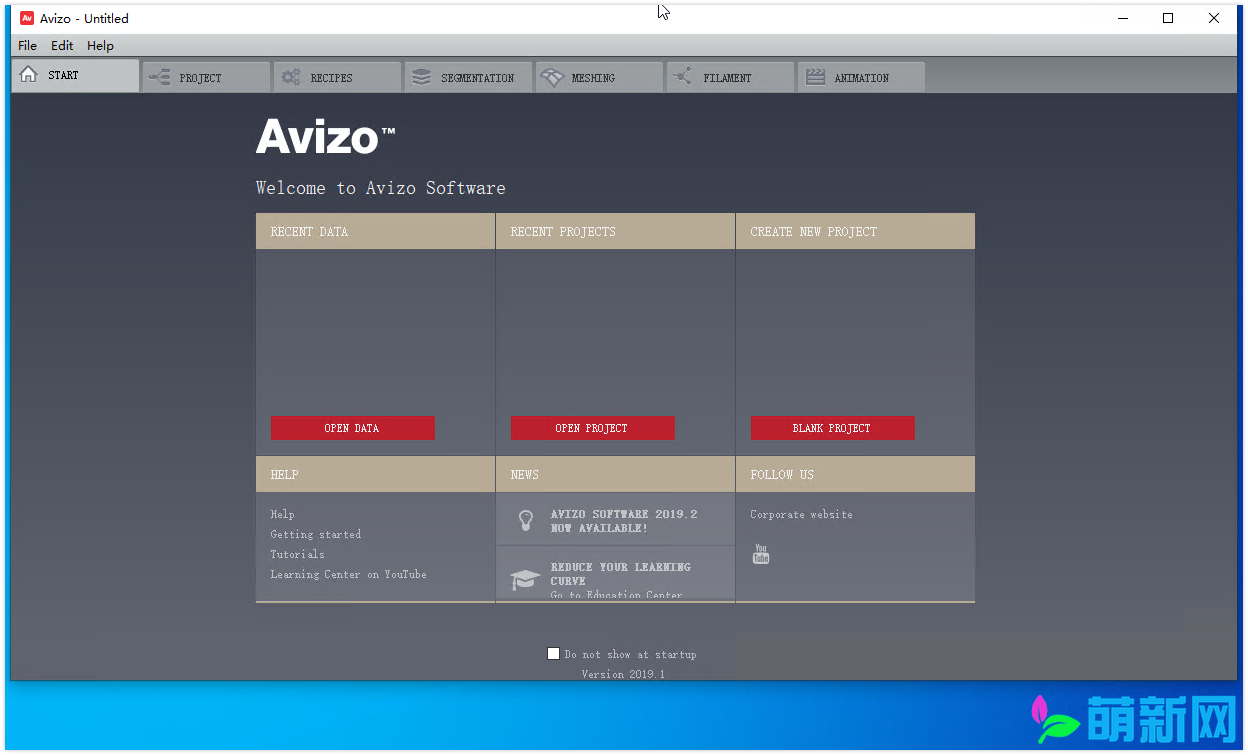The width and height of the screenshot is (1248, 755).
Task: Open the File menu
Action: coord(28,45)
